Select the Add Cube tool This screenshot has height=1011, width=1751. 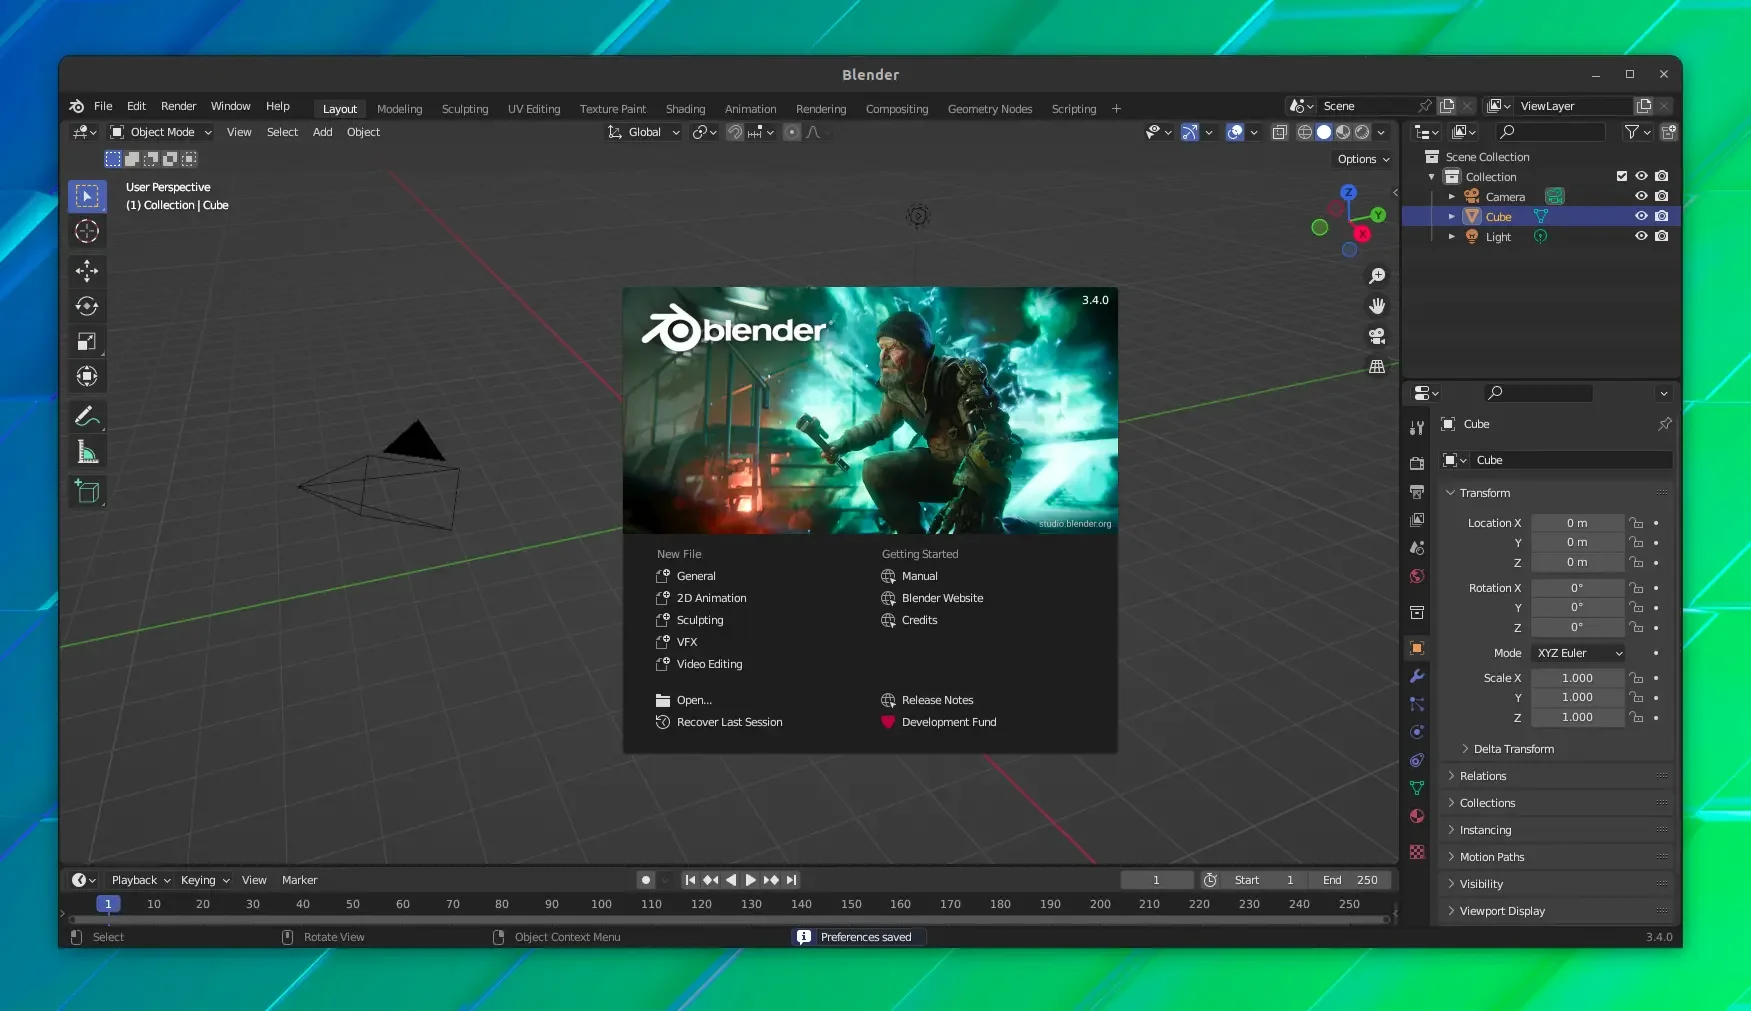pos(87,491)
